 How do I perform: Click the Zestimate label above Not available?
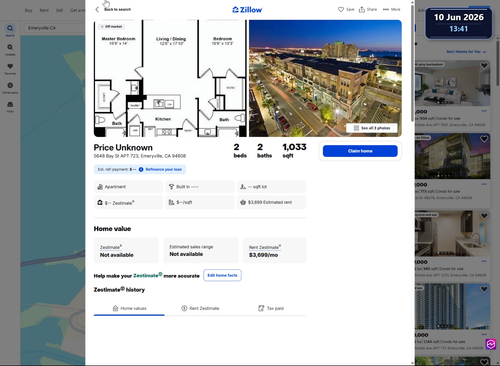pos(110,247)
